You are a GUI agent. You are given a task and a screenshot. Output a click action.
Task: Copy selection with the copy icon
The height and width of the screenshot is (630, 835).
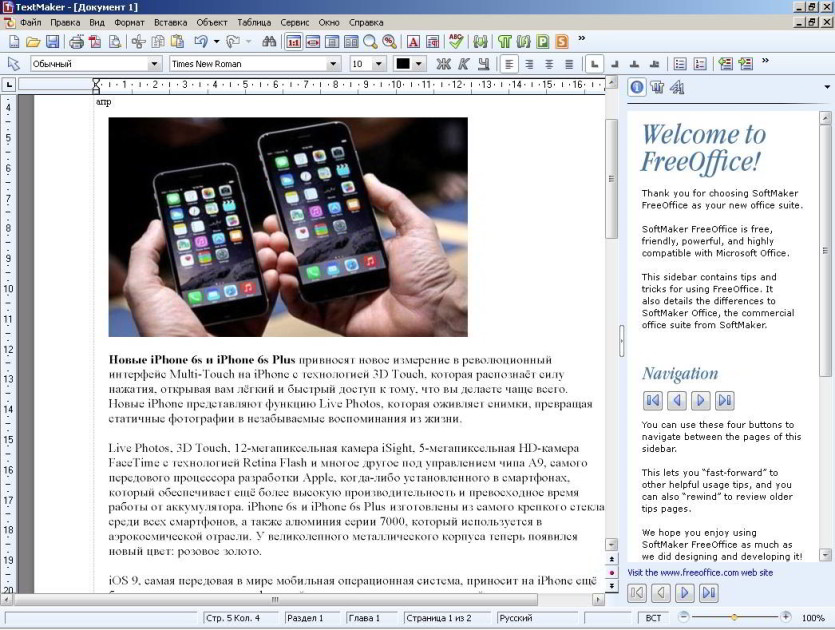[x=158, y=42]
